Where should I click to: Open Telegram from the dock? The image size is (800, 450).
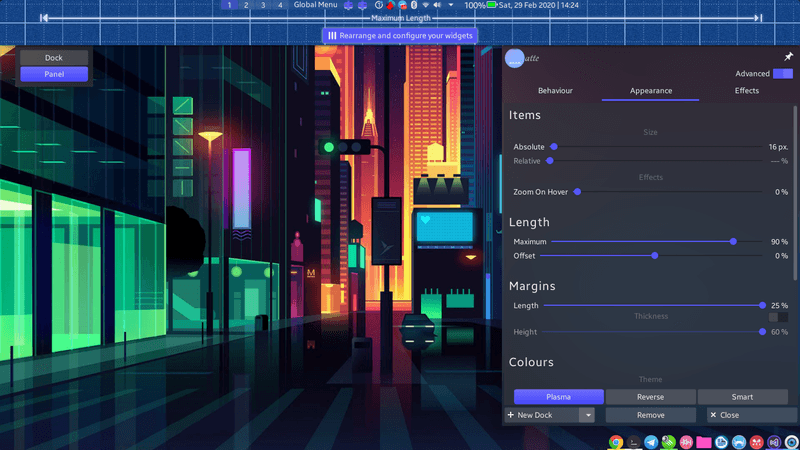pos(652,442)
